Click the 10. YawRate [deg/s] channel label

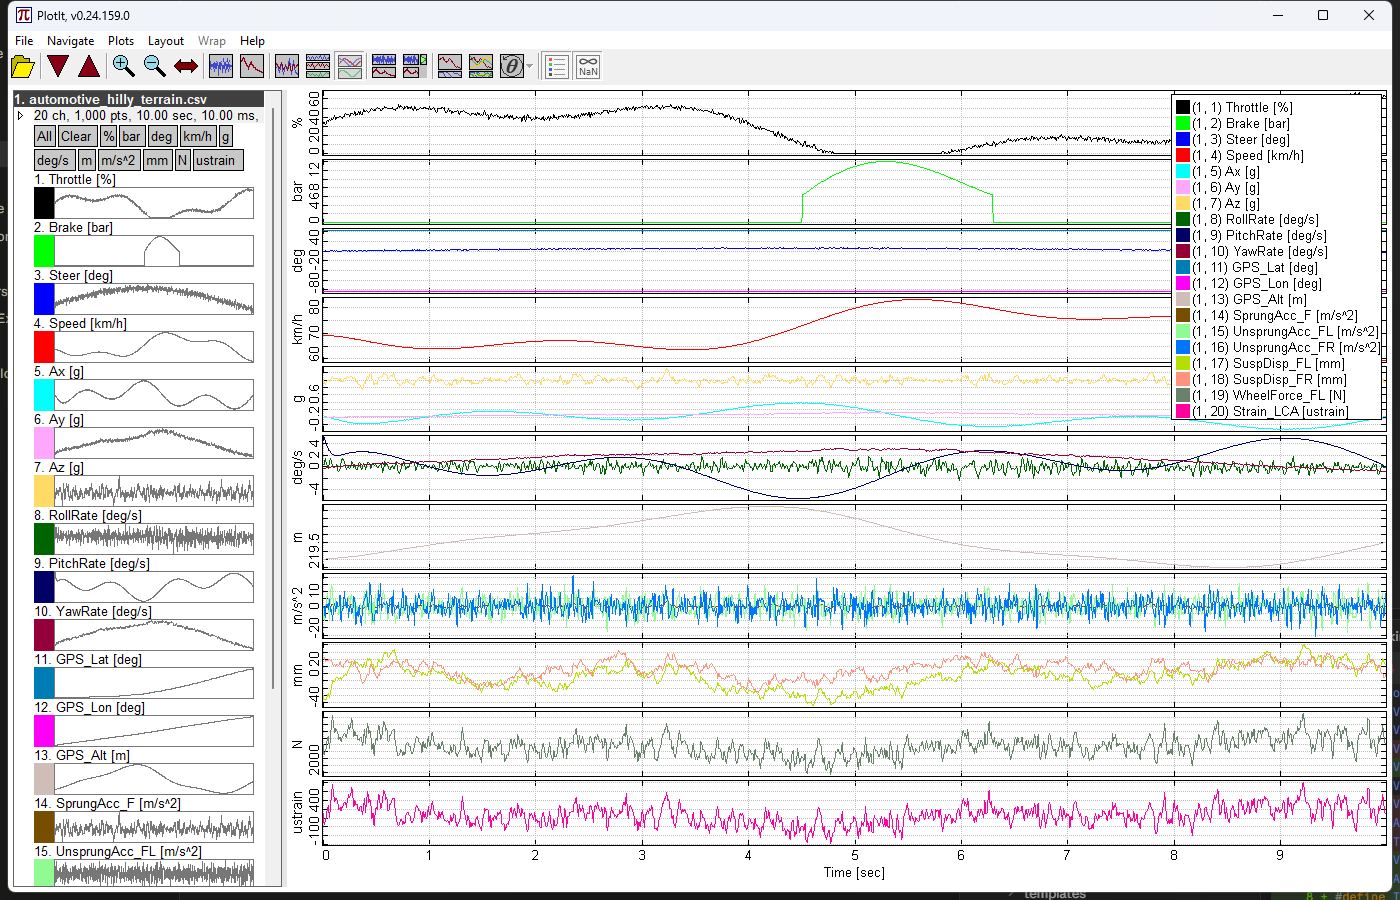click(93, 611)
